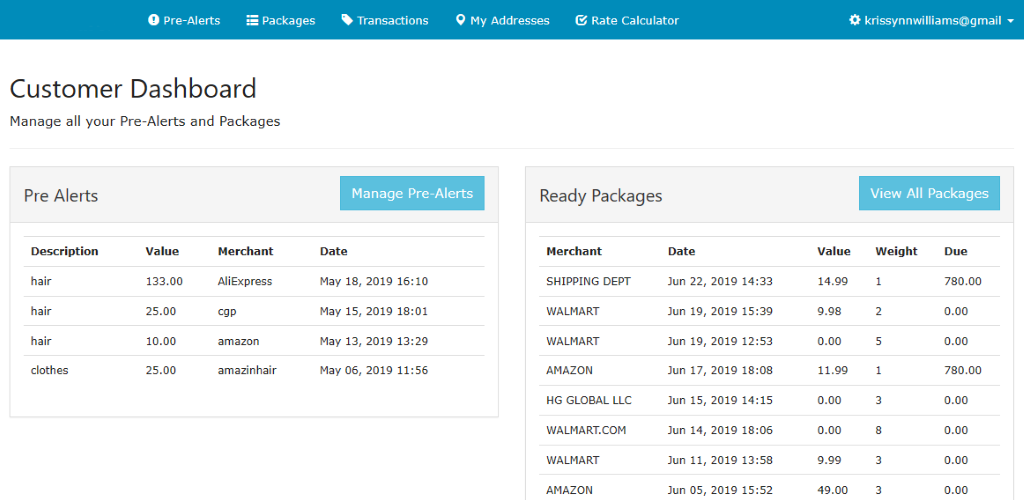The image size is (1024, 500).
Task: Open krissynnwilliams@gmail account menu
Action: [931, 20]
